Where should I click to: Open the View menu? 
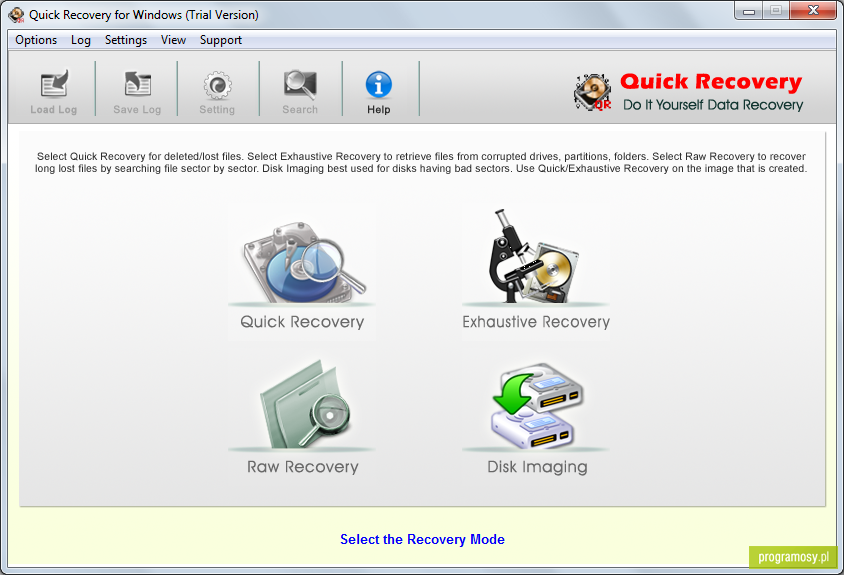tap(173, 40)
